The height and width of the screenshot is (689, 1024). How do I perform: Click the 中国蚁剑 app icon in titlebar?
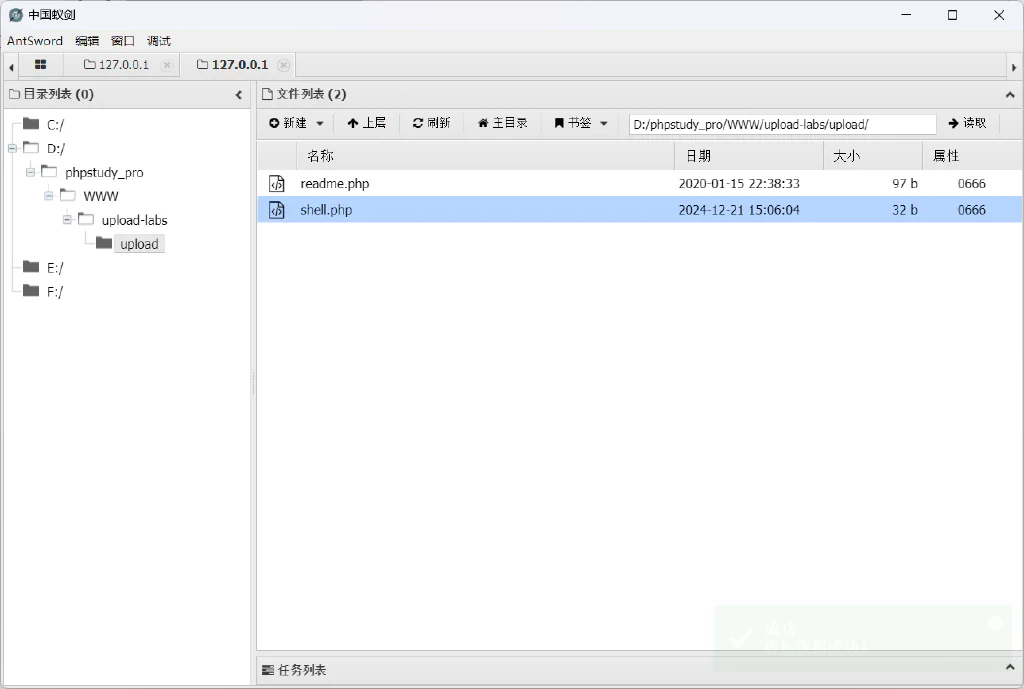click(16, 14)
